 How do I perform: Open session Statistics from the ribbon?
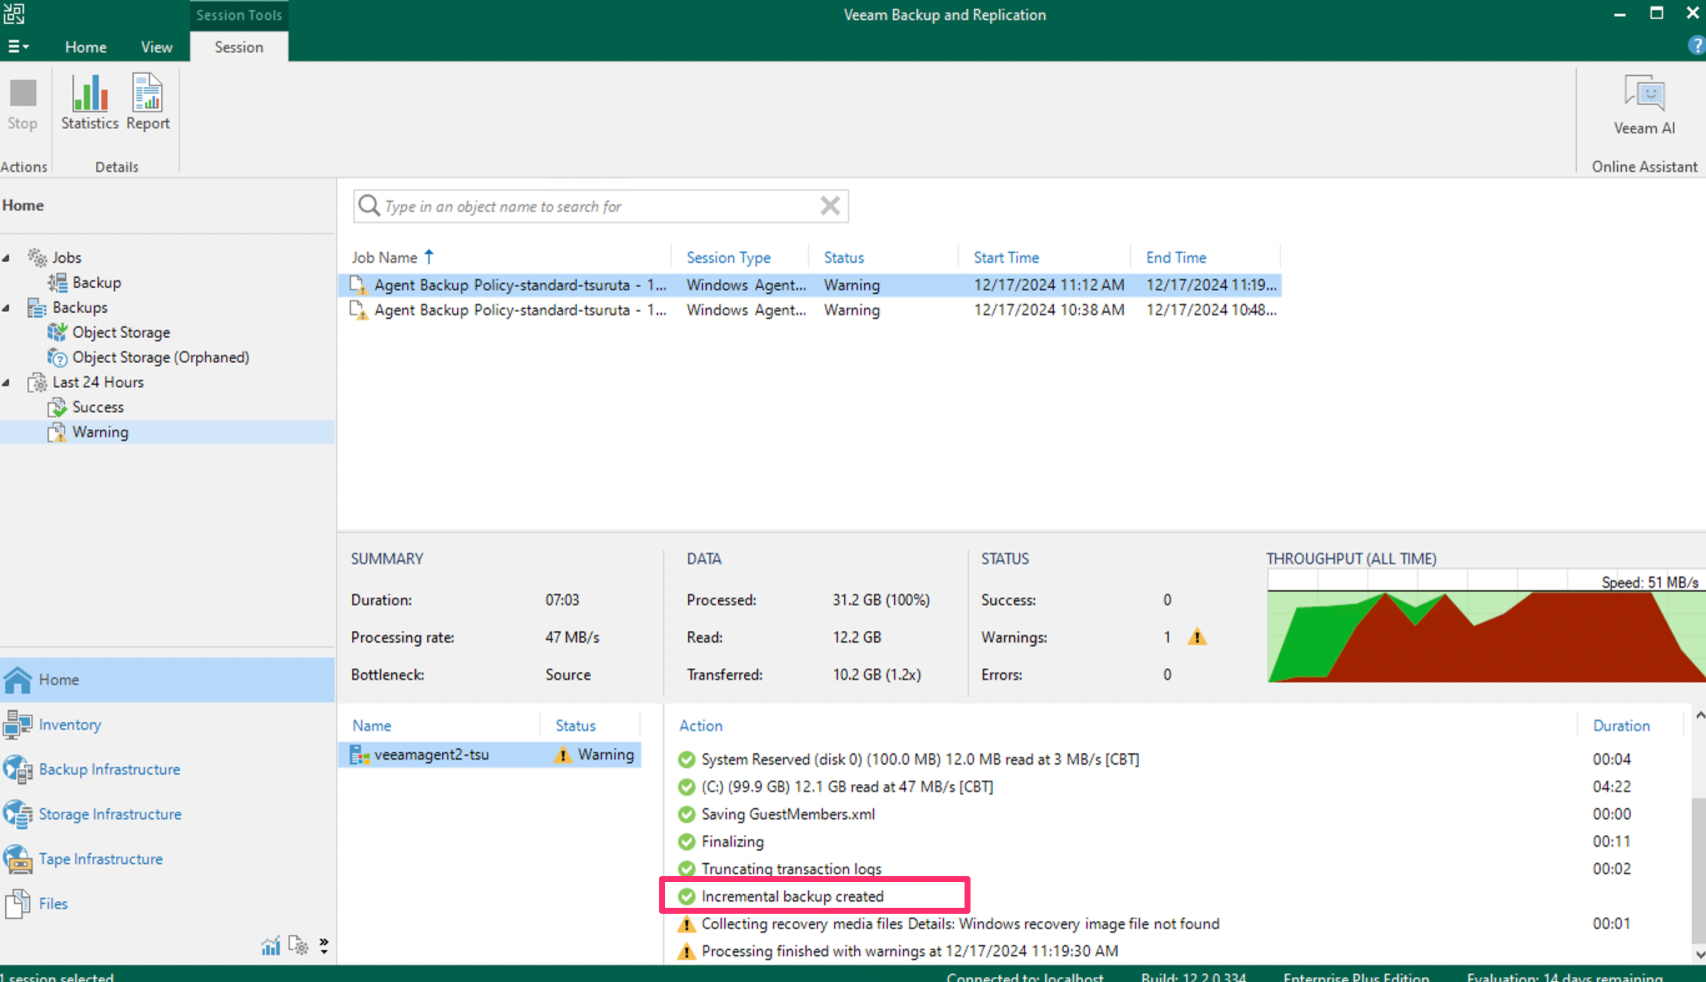tap(90, 103)
